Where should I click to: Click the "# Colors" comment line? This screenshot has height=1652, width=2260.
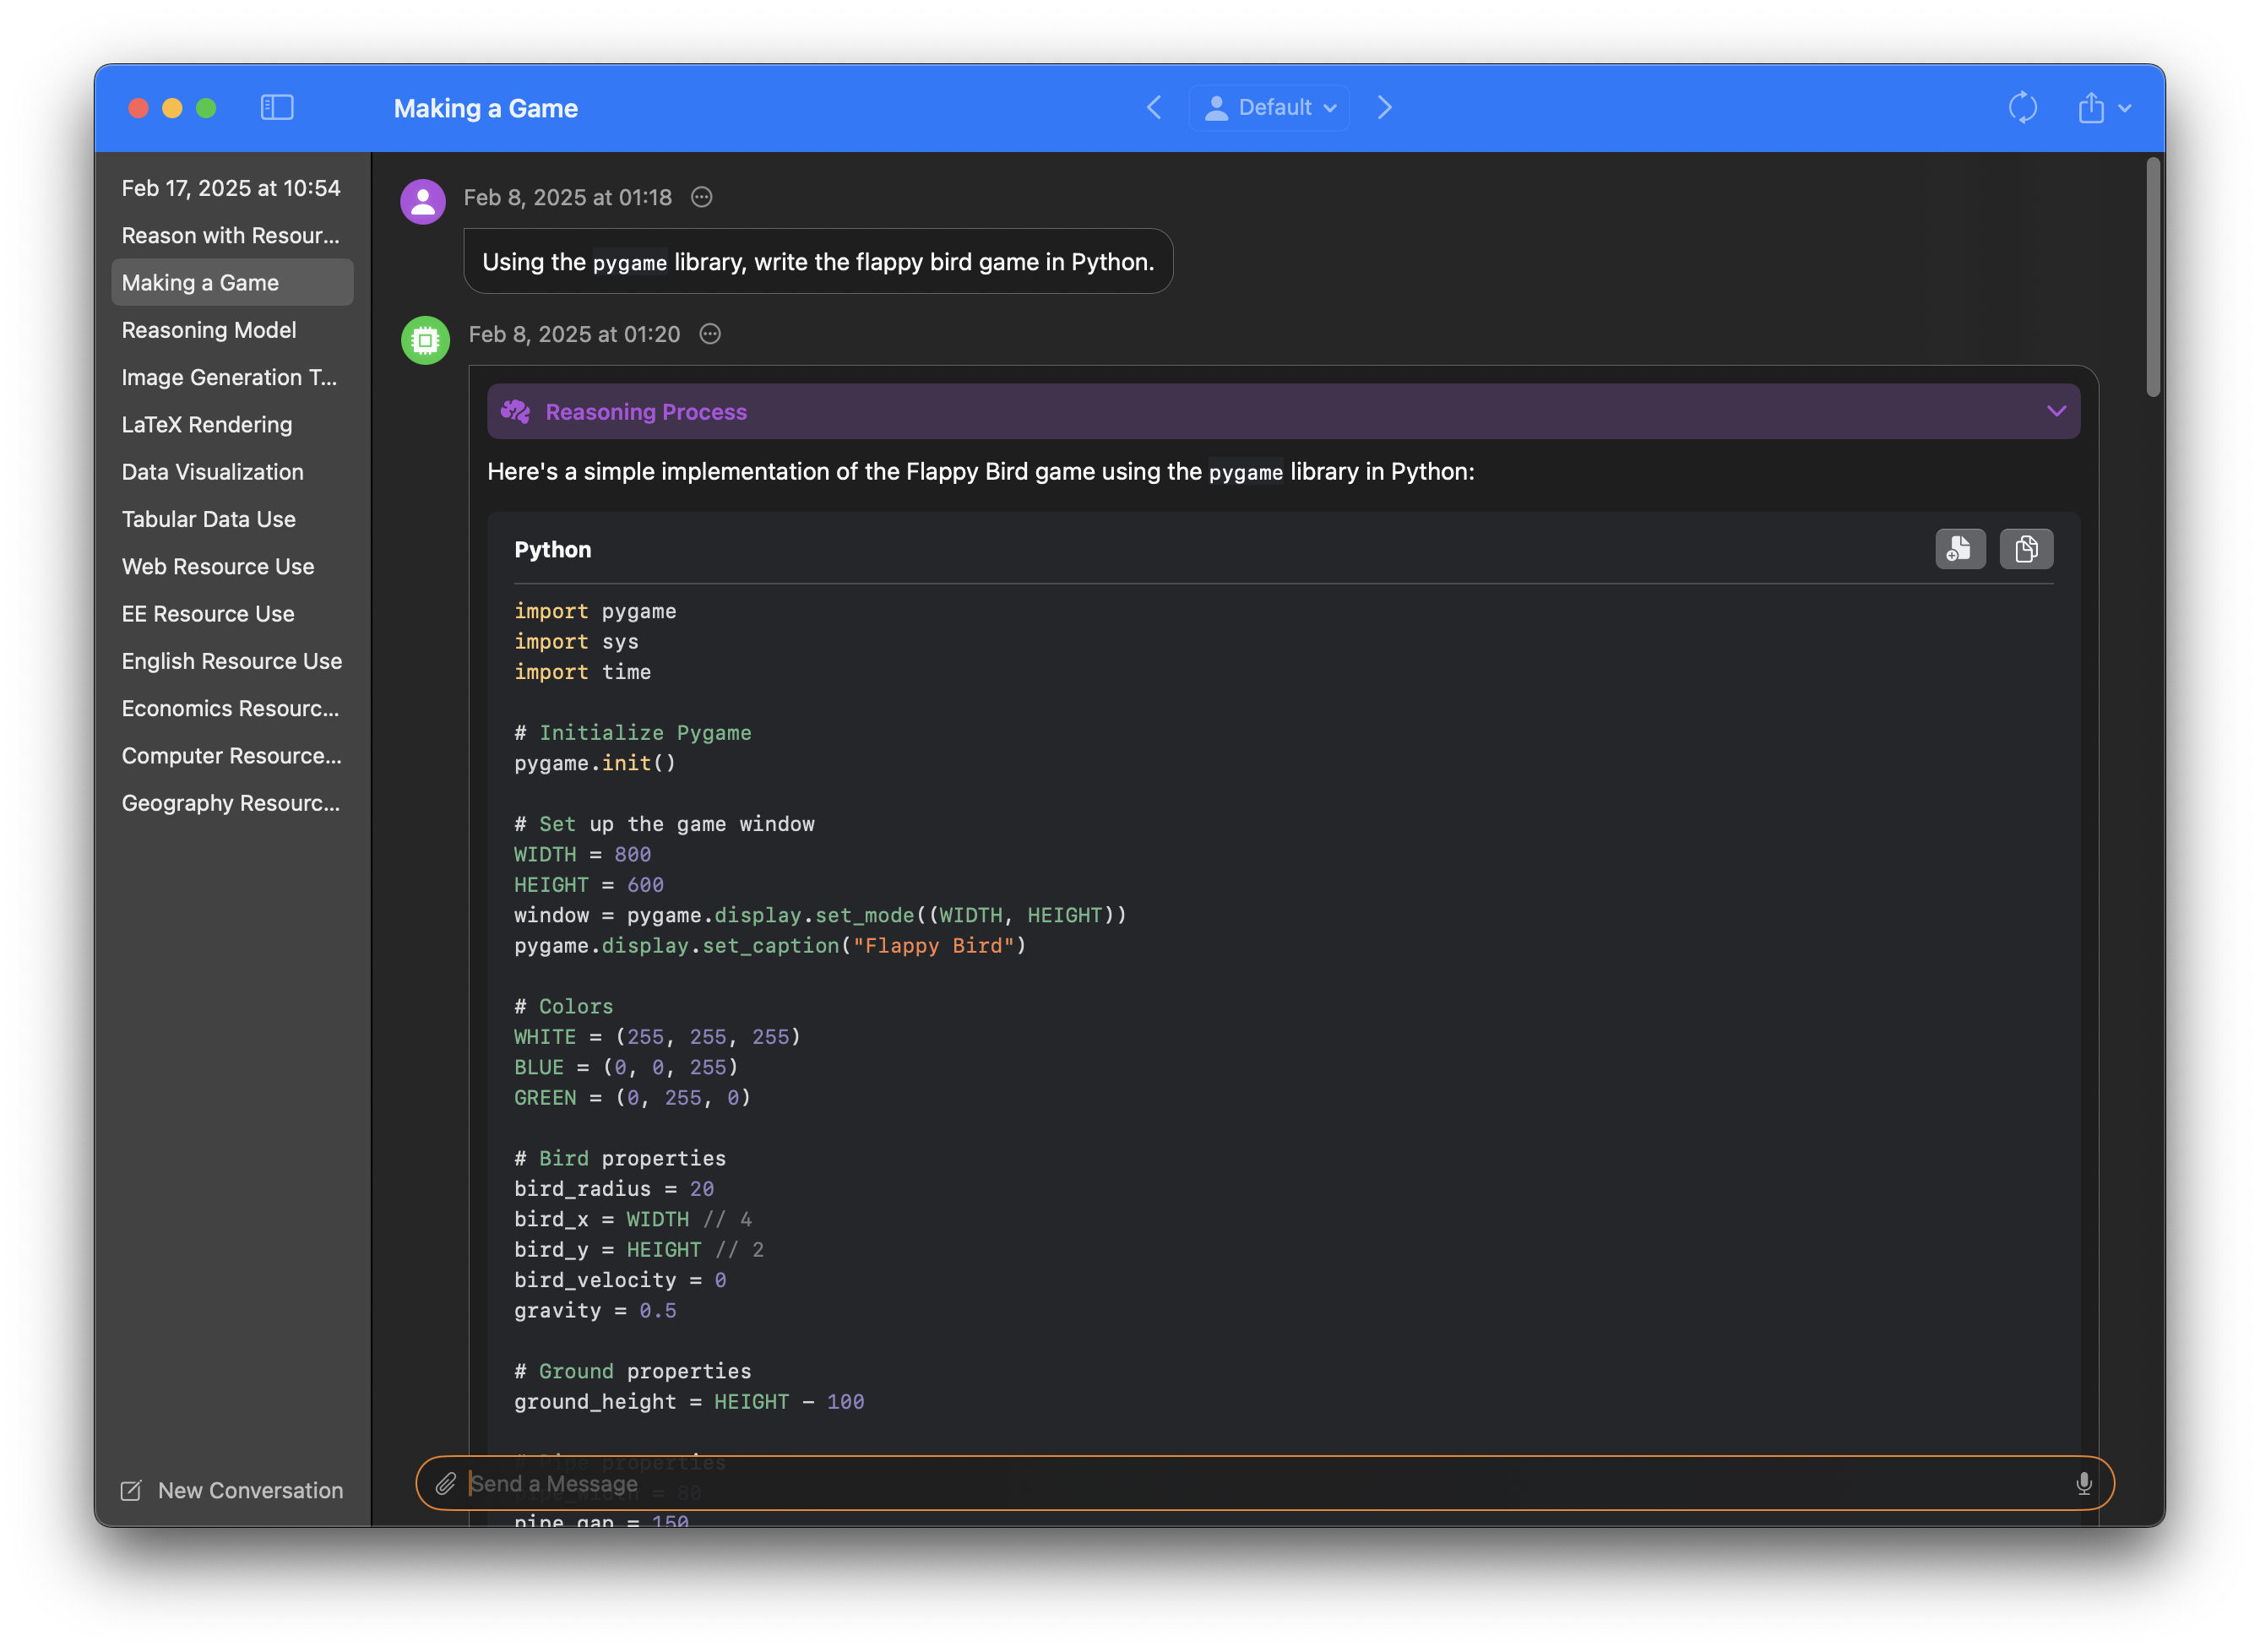563,1006
